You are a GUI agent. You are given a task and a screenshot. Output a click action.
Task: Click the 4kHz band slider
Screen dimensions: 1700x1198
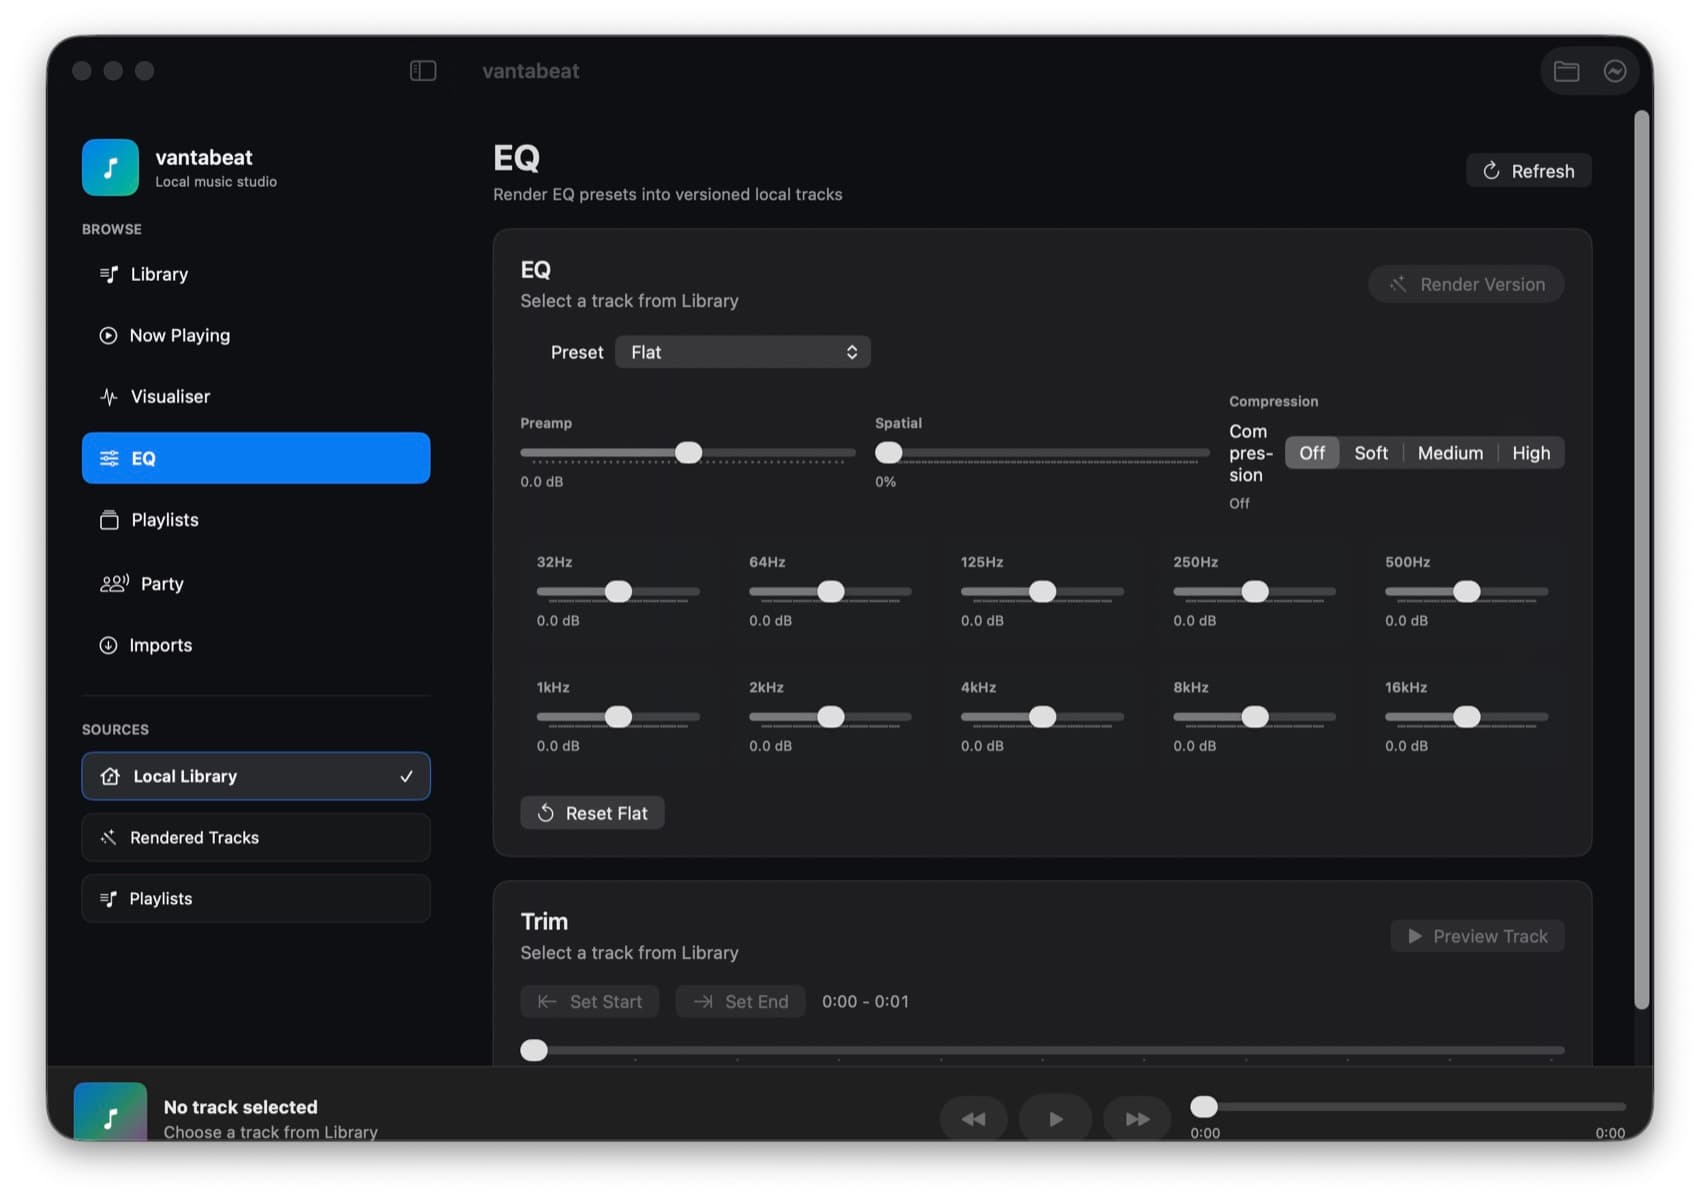coord(1042,717)
